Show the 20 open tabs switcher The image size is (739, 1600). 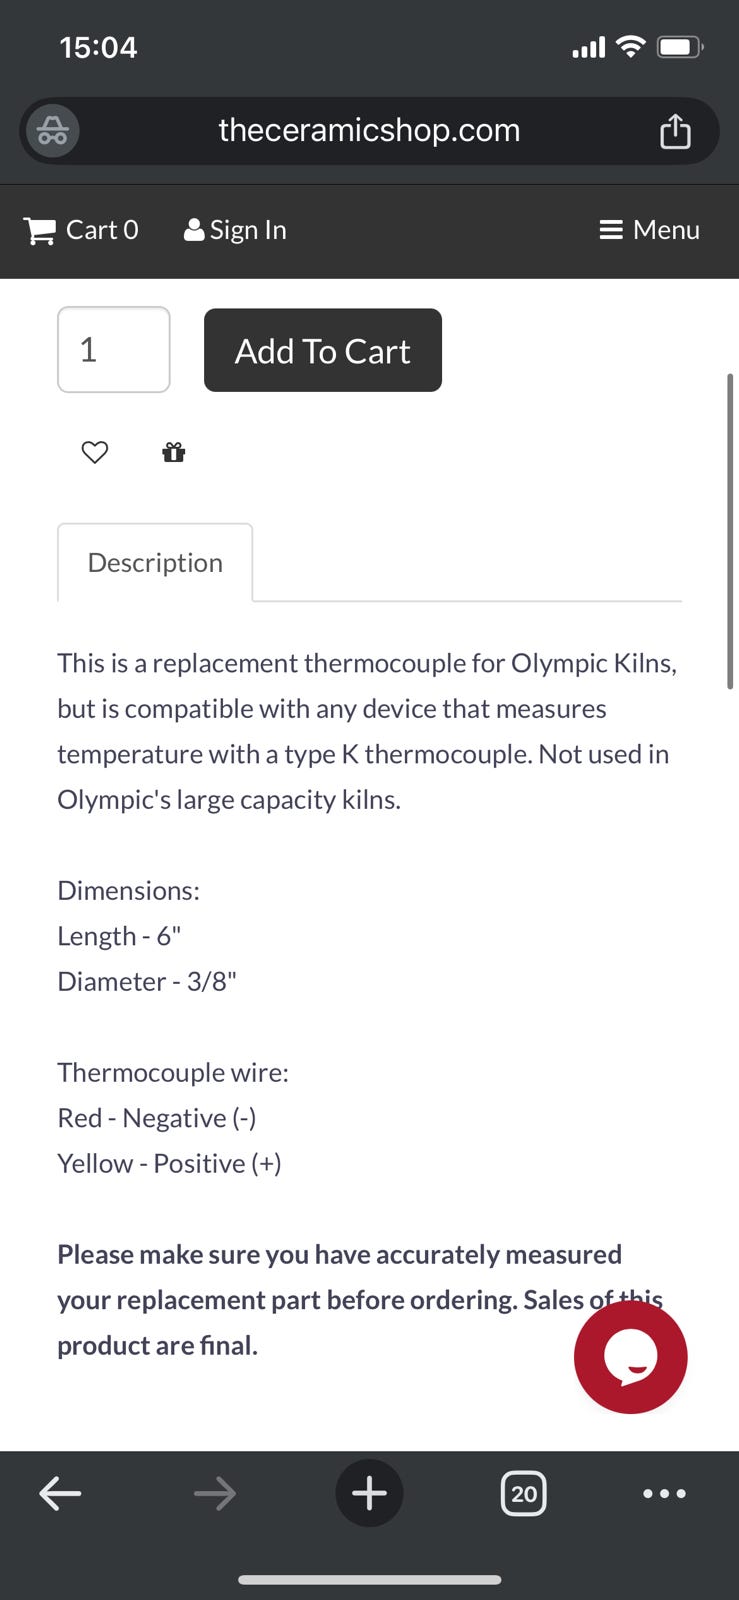pos(523,1494)
